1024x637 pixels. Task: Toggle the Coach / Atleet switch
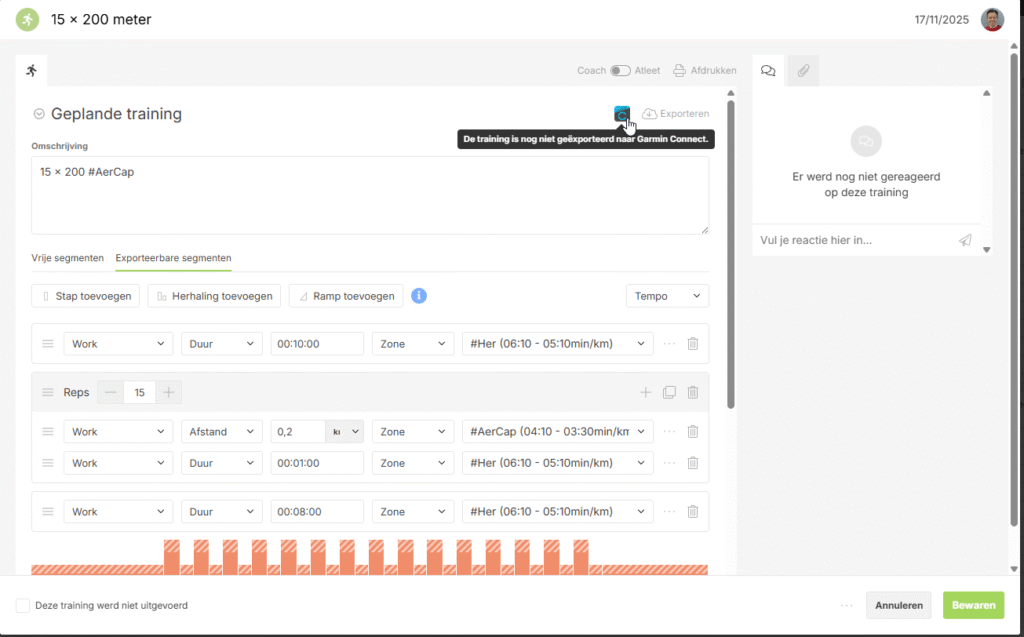tap(621, 71)
